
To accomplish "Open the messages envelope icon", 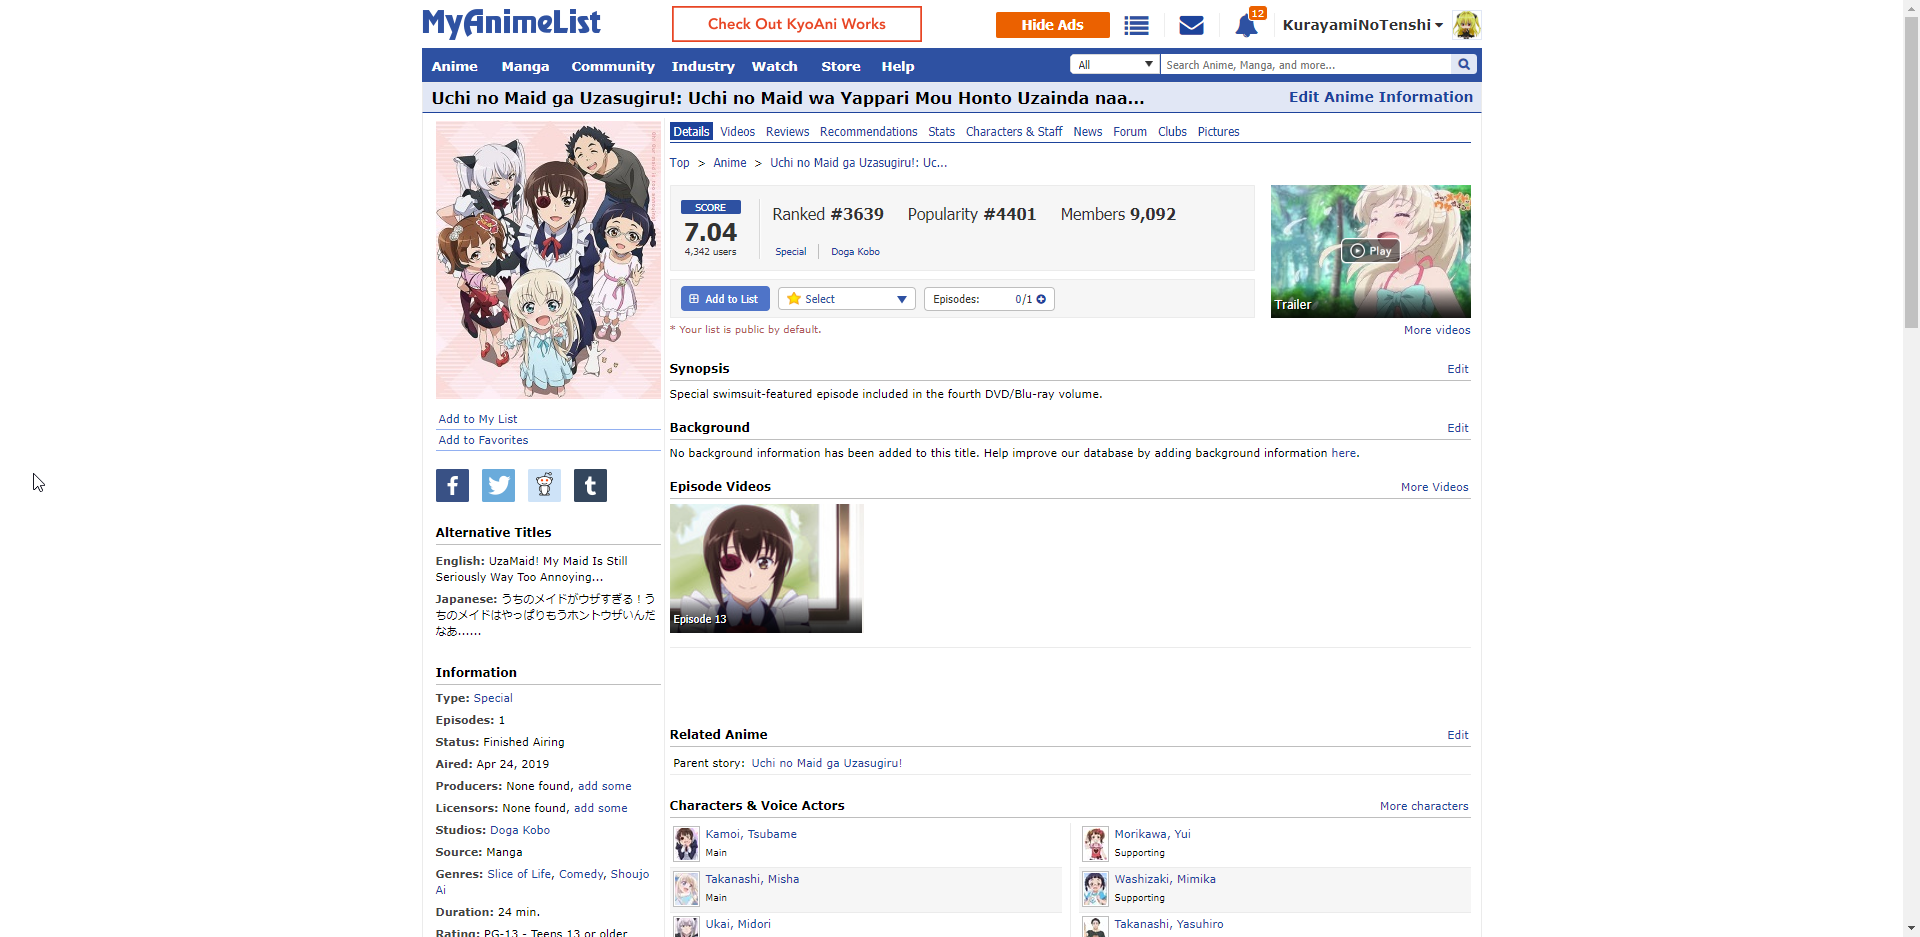I will (x=1191, y=26).
